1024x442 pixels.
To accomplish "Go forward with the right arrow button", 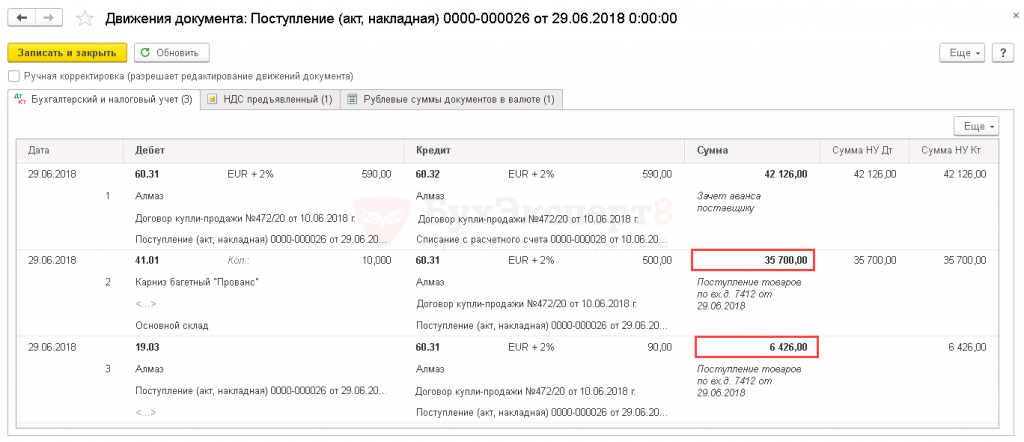I will [48, 18].
